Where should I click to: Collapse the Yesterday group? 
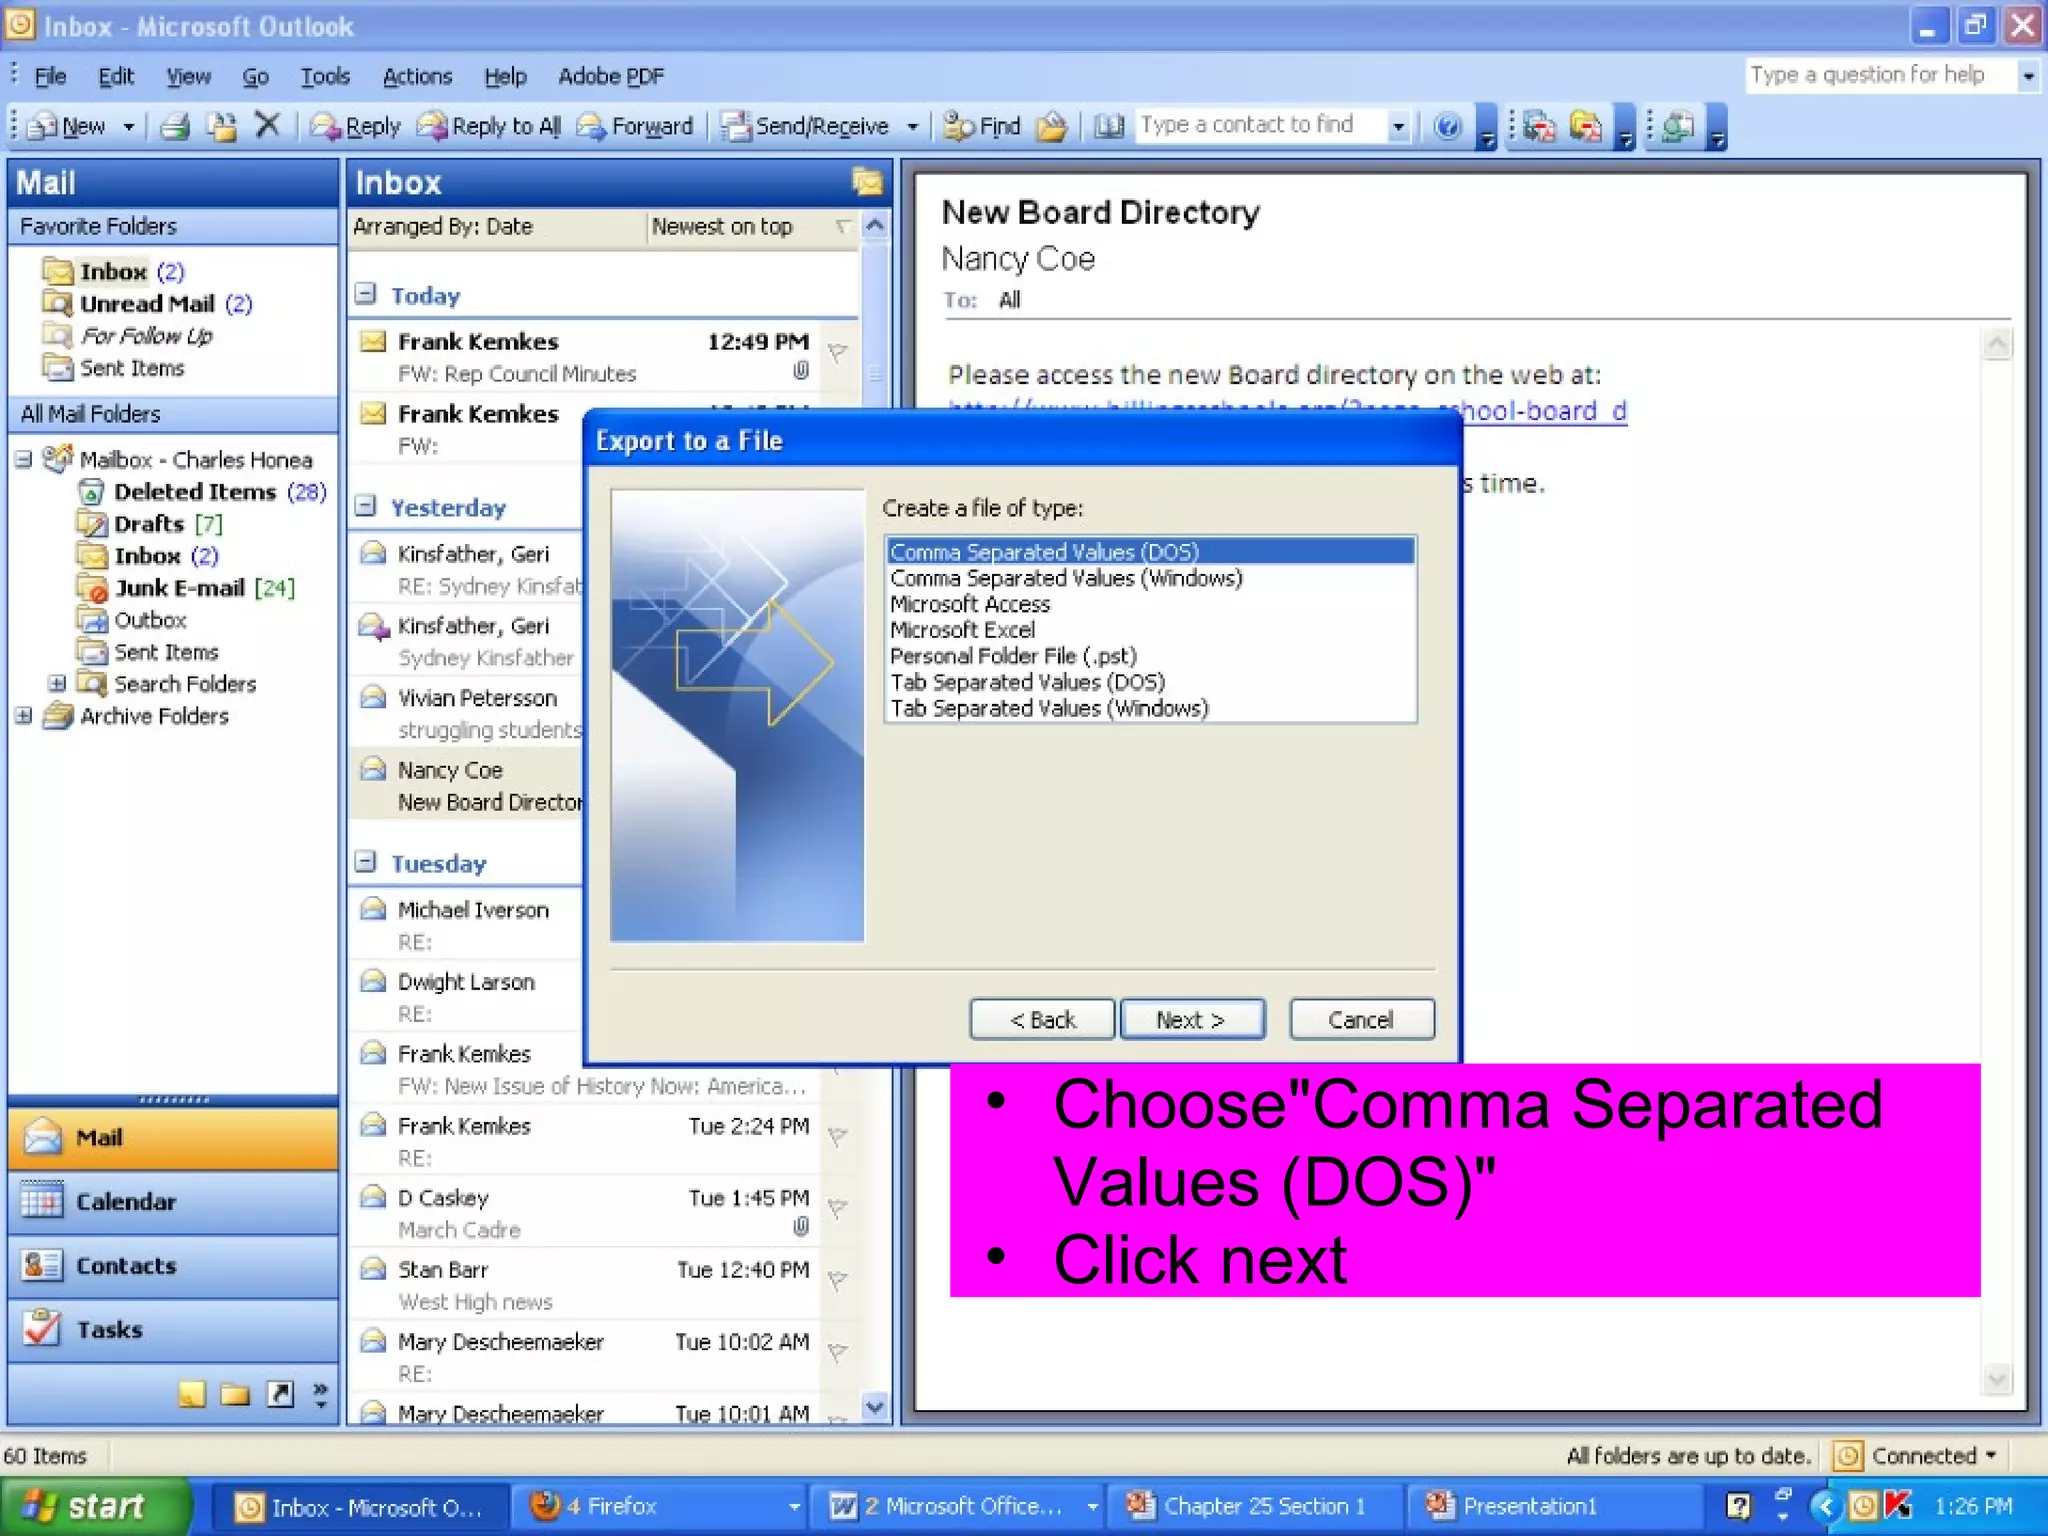pos(366,506)
